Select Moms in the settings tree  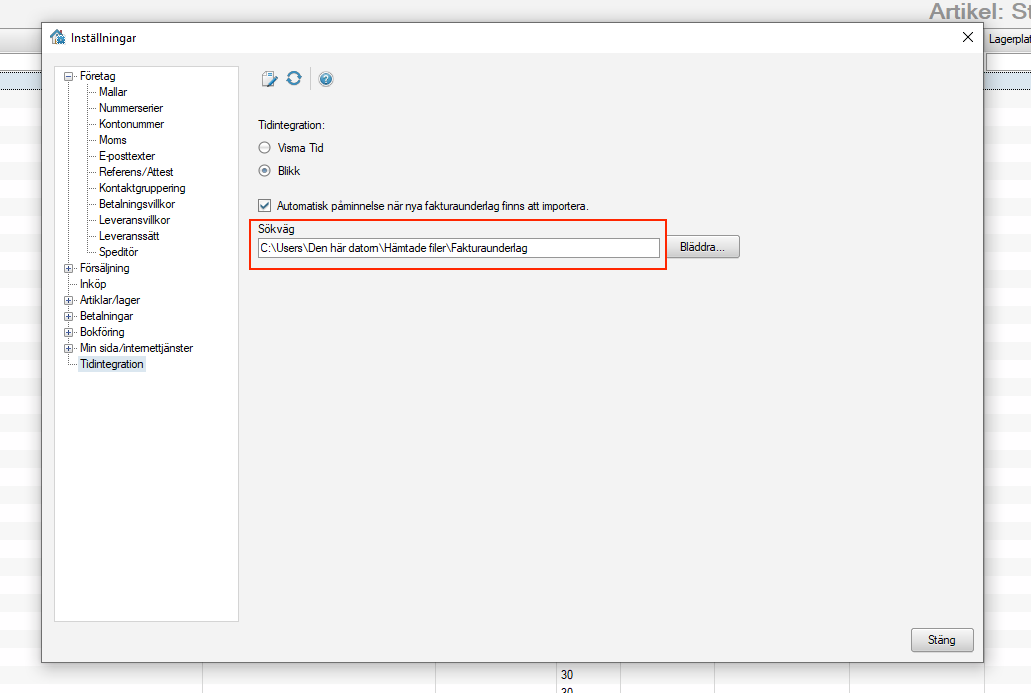tap(112, 140)
